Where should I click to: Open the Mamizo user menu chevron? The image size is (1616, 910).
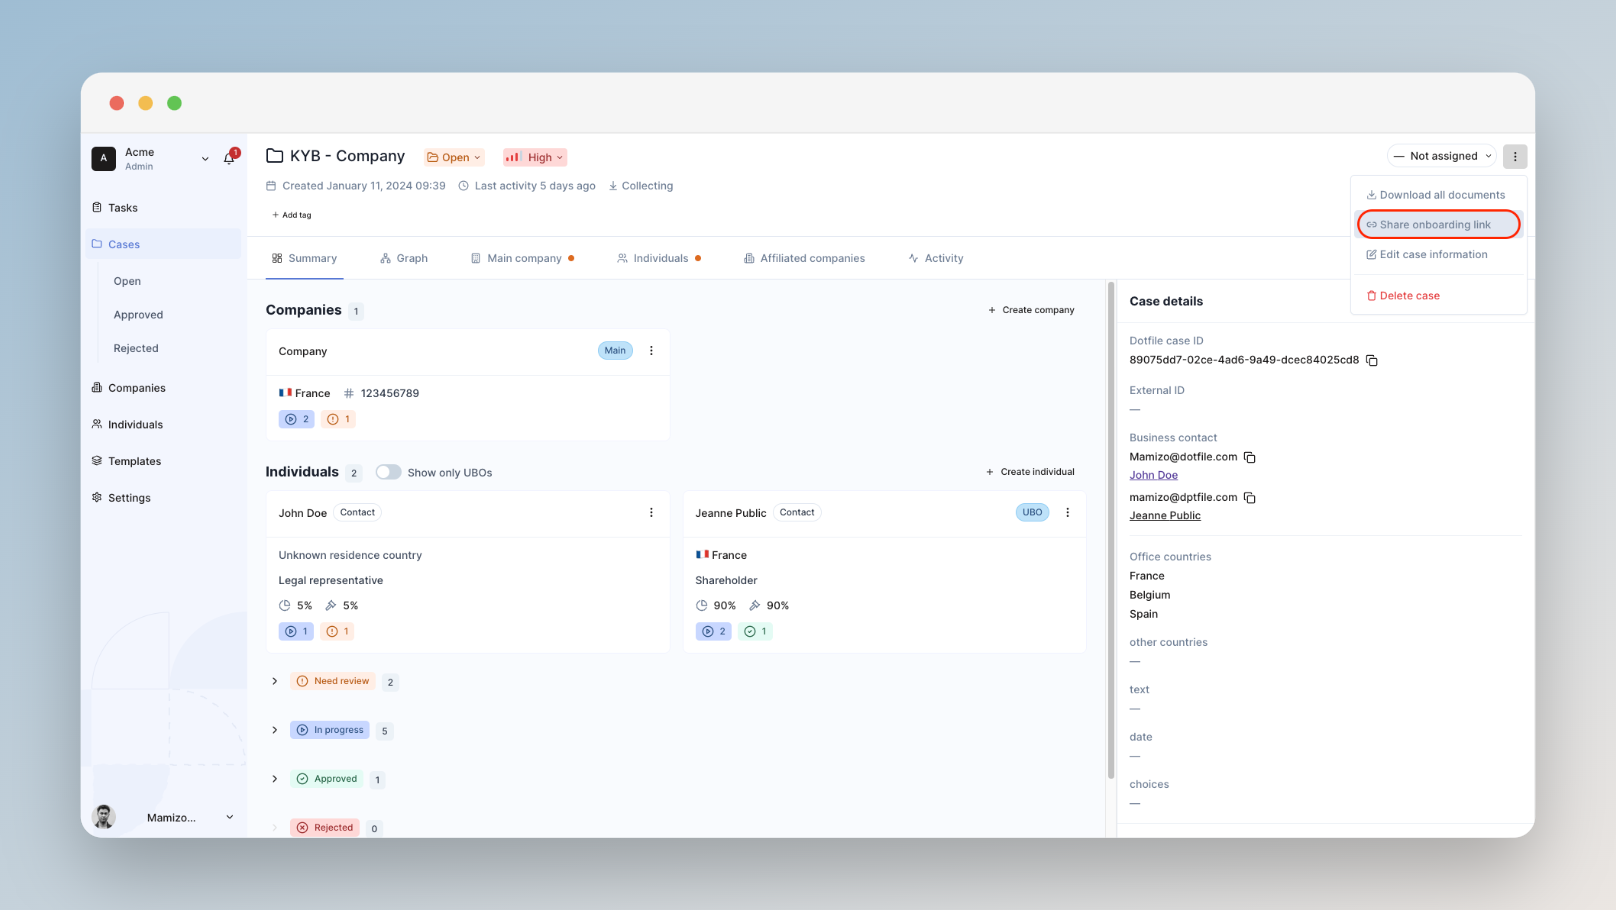pyautogui.click(x=229, y=817)
